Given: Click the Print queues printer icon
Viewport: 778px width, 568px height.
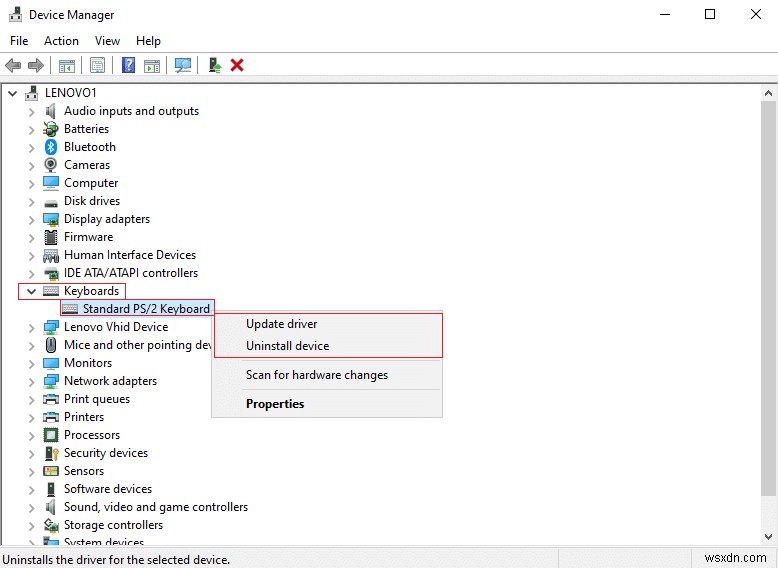Looking at the screenshot, I should 51,399.
